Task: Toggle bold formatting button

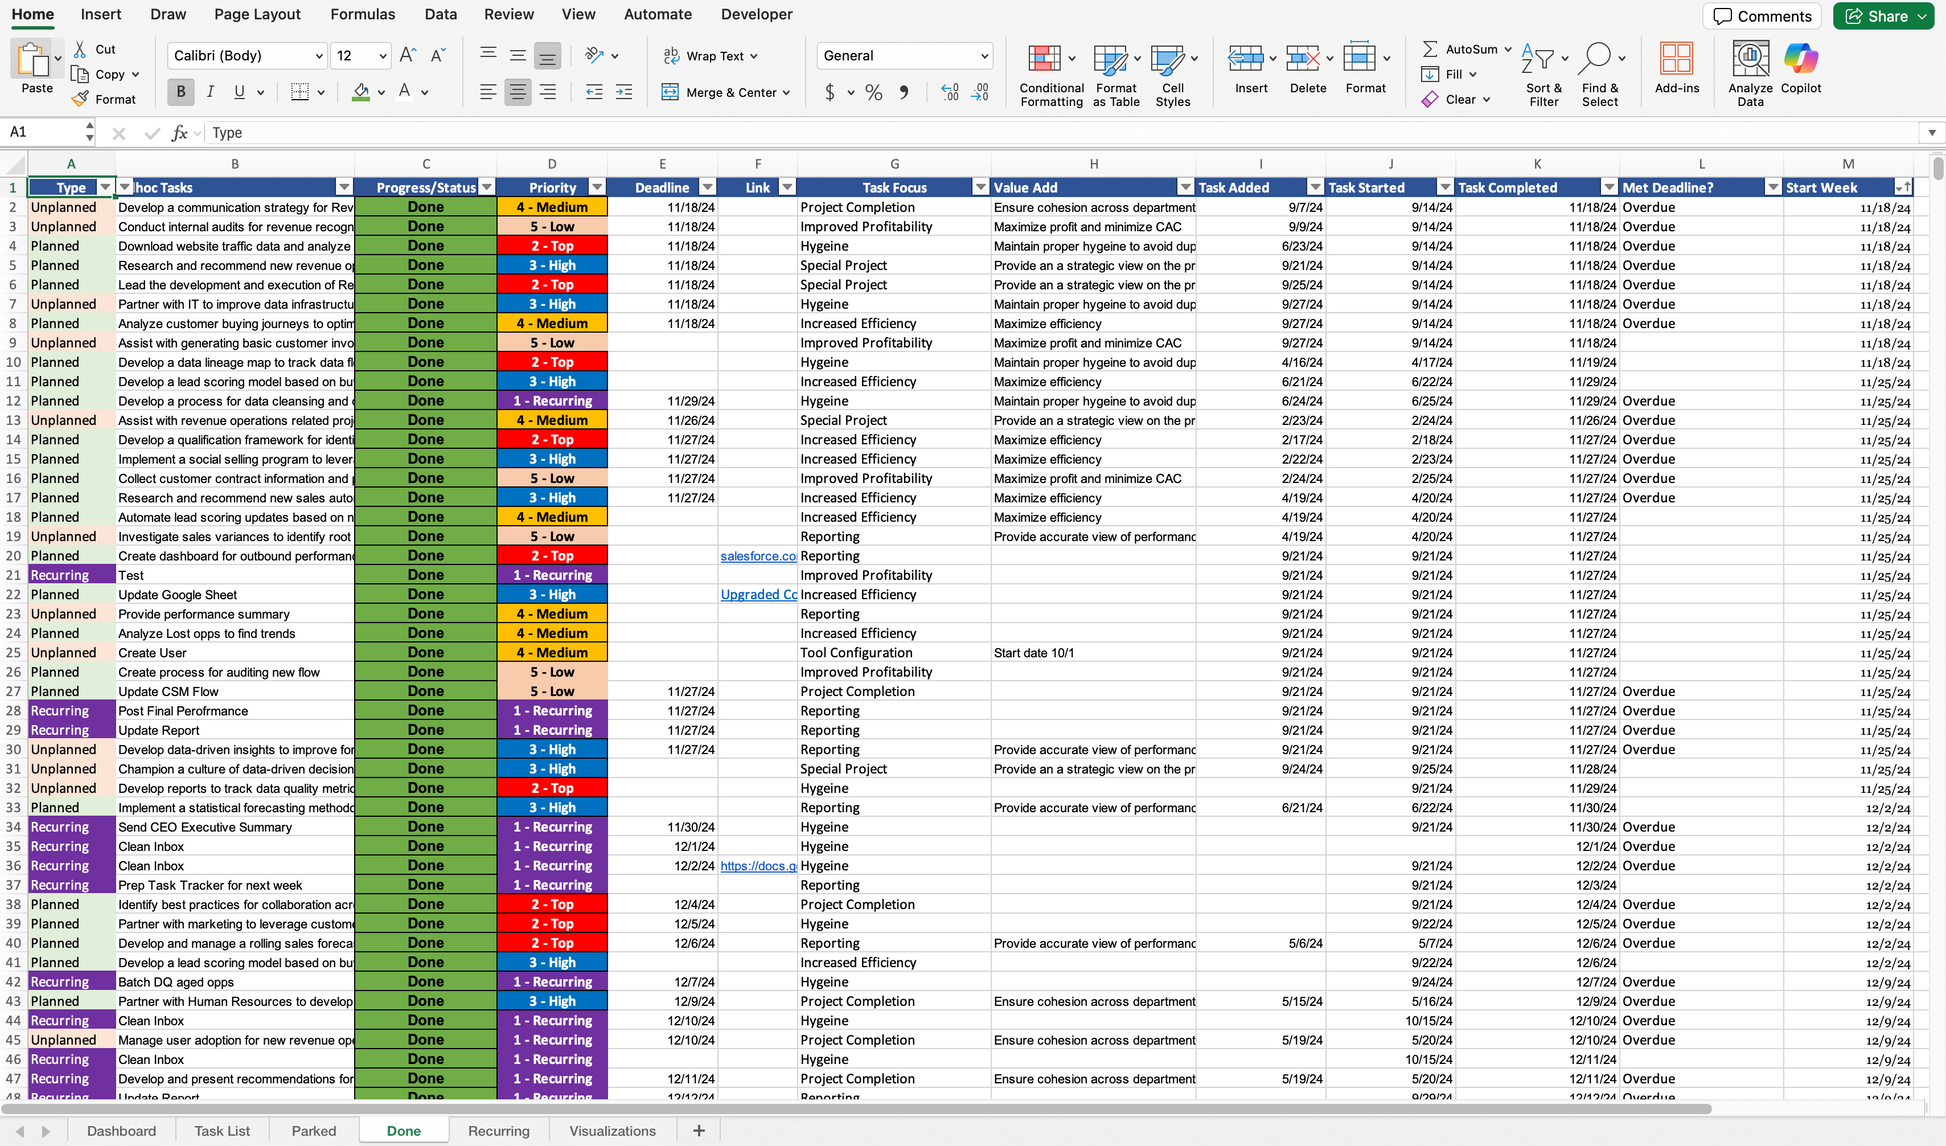Action: 181,92
